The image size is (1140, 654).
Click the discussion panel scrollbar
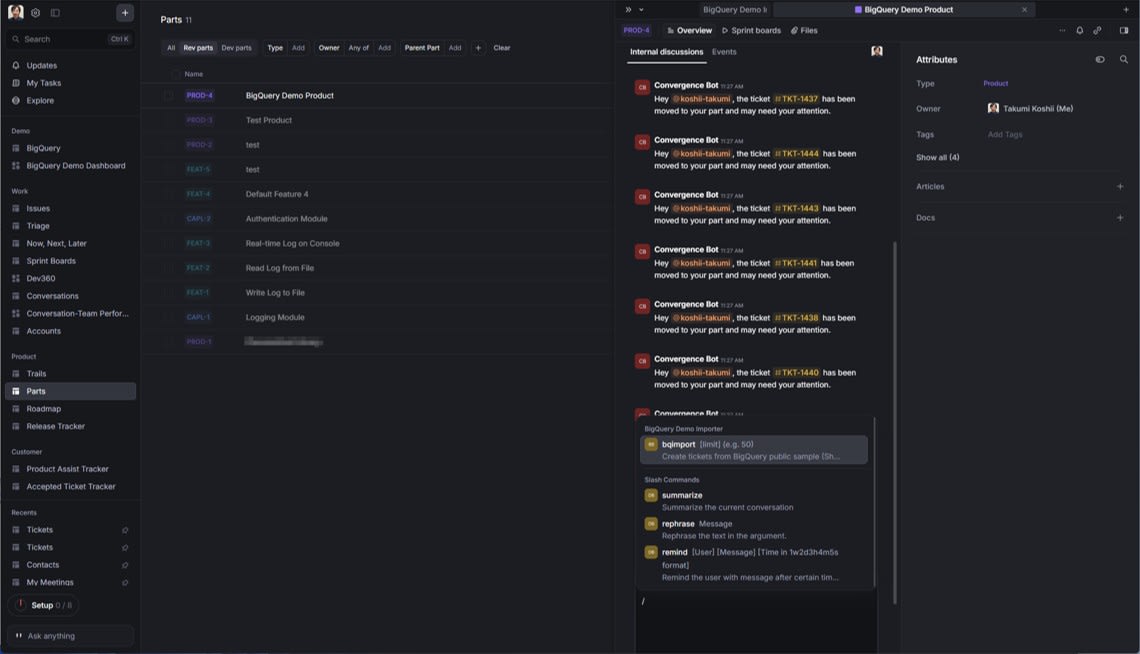[895, 420]
